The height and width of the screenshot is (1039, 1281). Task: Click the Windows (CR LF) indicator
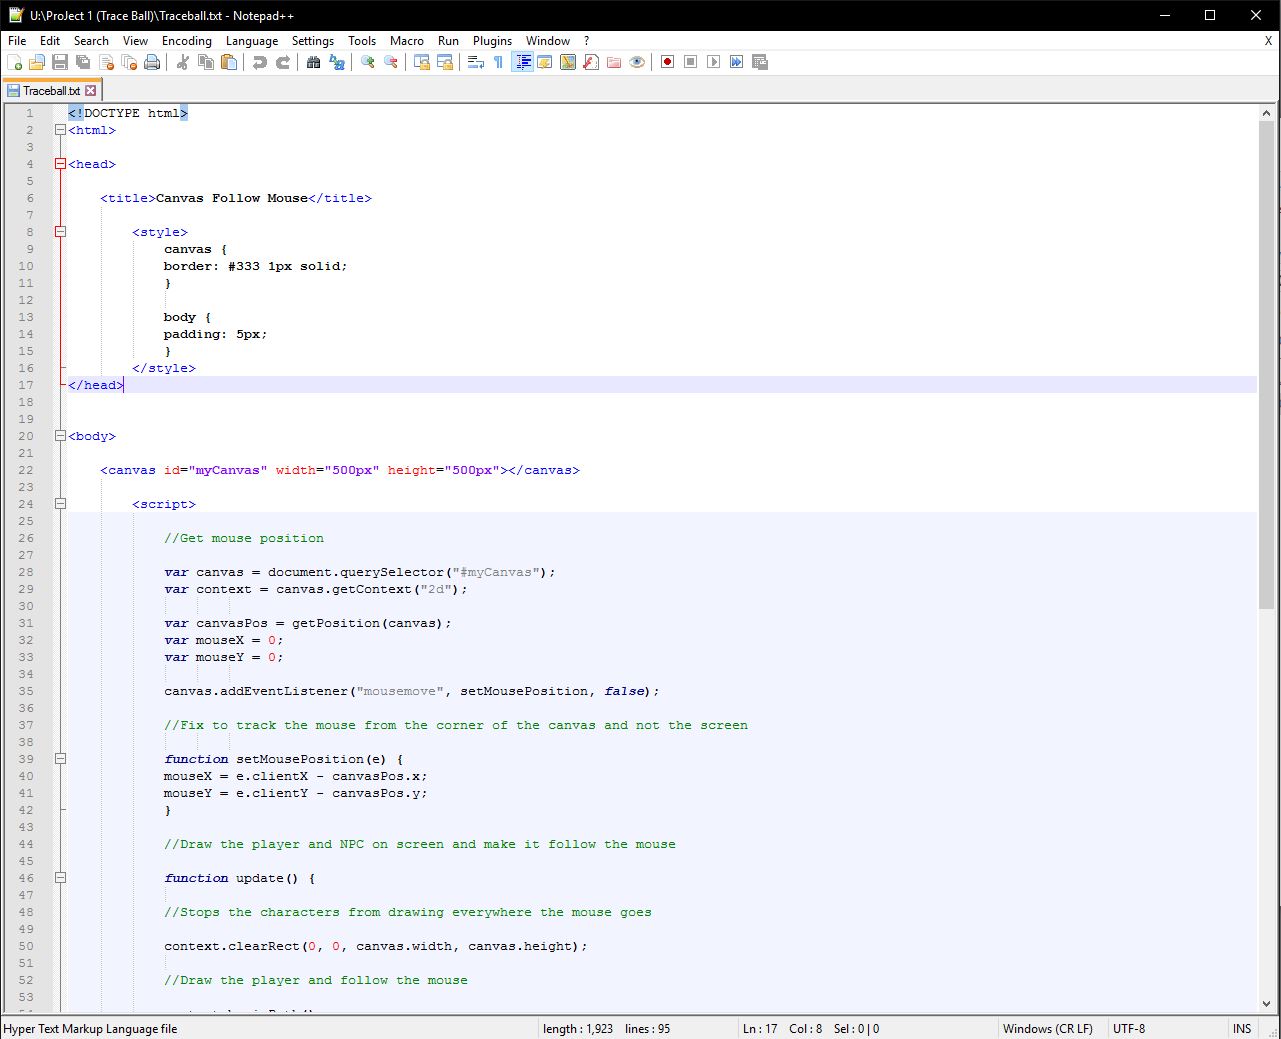pos(1048,1028)
